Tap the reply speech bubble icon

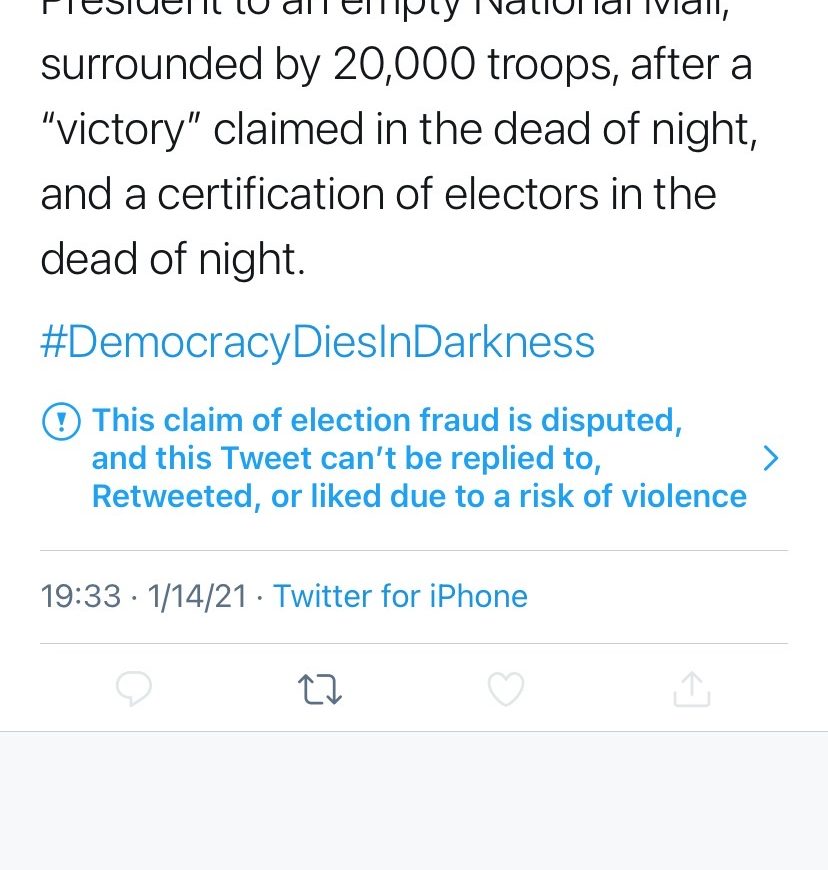point(134,689)
